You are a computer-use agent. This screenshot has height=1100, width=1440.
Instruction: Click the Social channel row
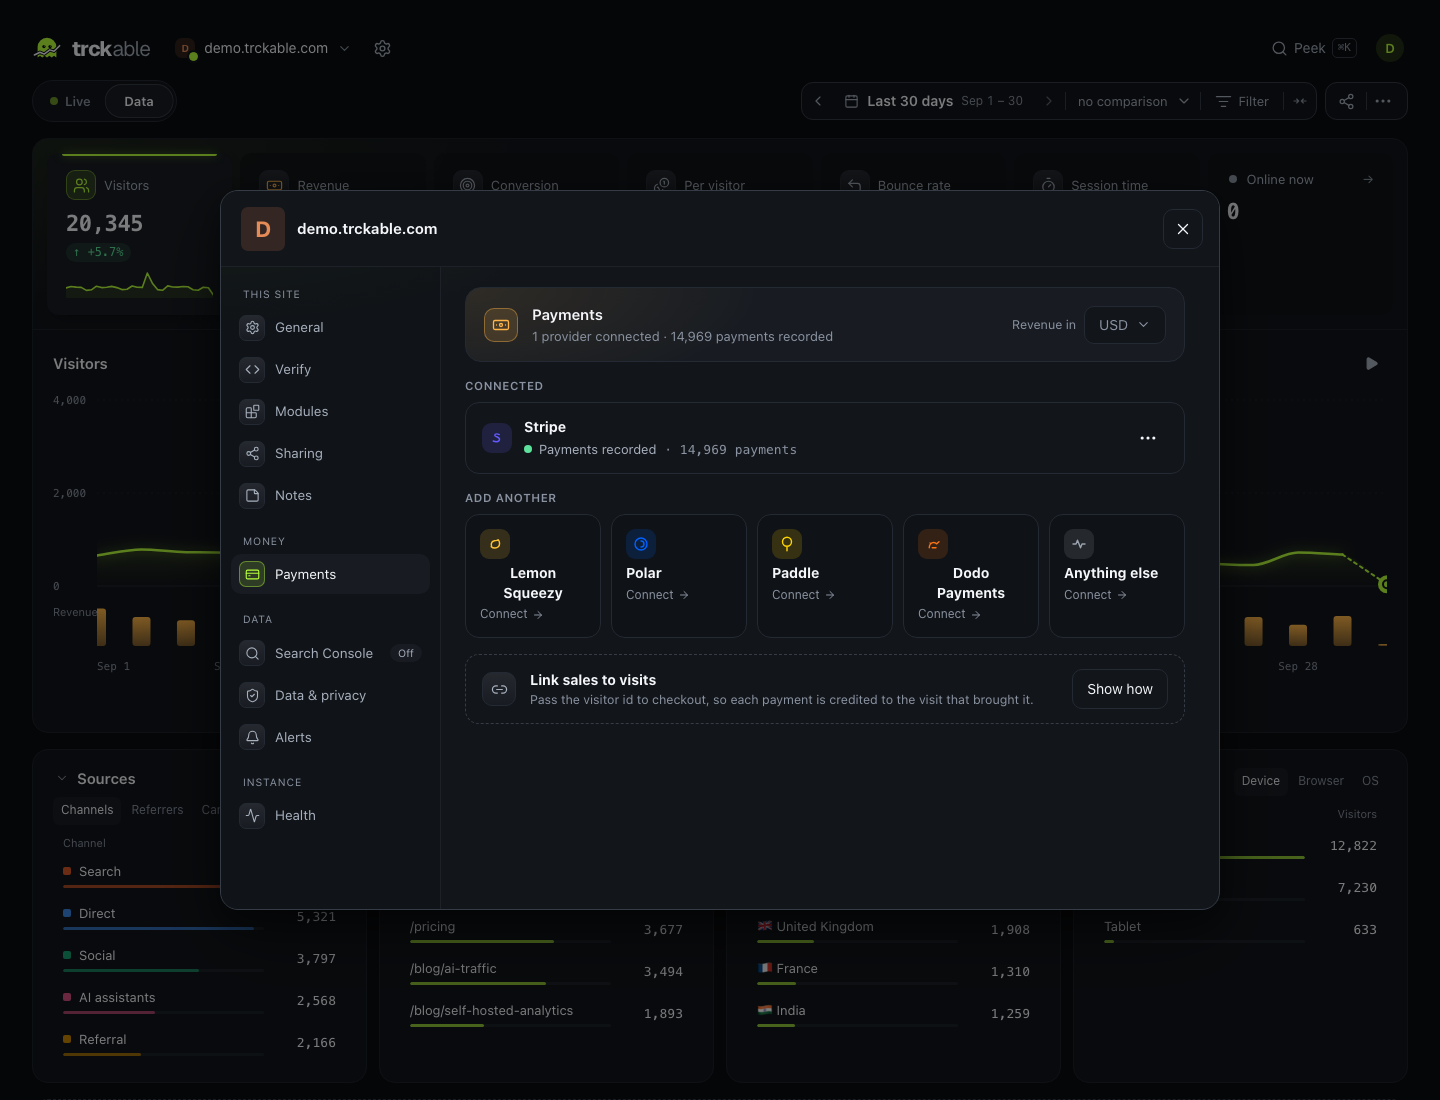click(x=200, y=958)
